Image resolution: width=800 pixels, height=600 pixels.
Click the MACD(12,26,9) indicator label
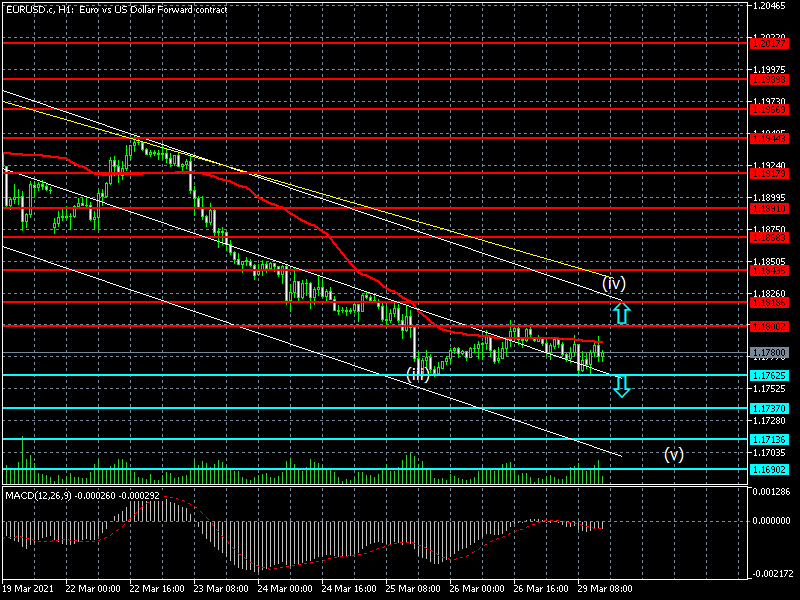tap(82, 495)
